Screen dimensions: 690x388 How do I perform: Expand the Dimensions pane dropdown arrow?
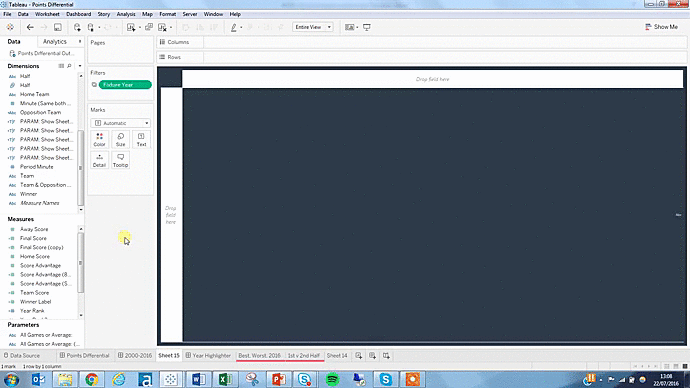click(80, 66)
